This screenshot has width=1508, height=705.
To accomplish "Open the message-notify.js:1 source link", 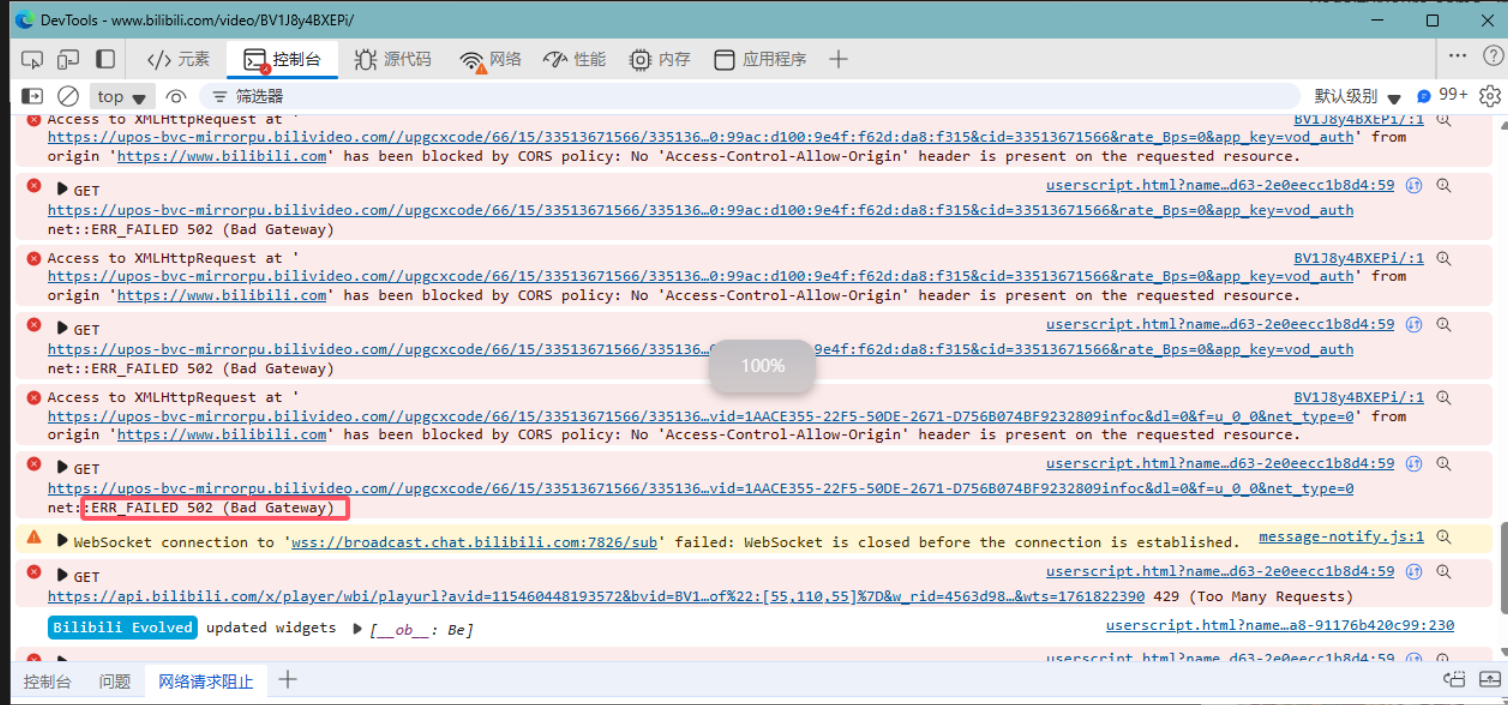I will [x=1340, y=537].
